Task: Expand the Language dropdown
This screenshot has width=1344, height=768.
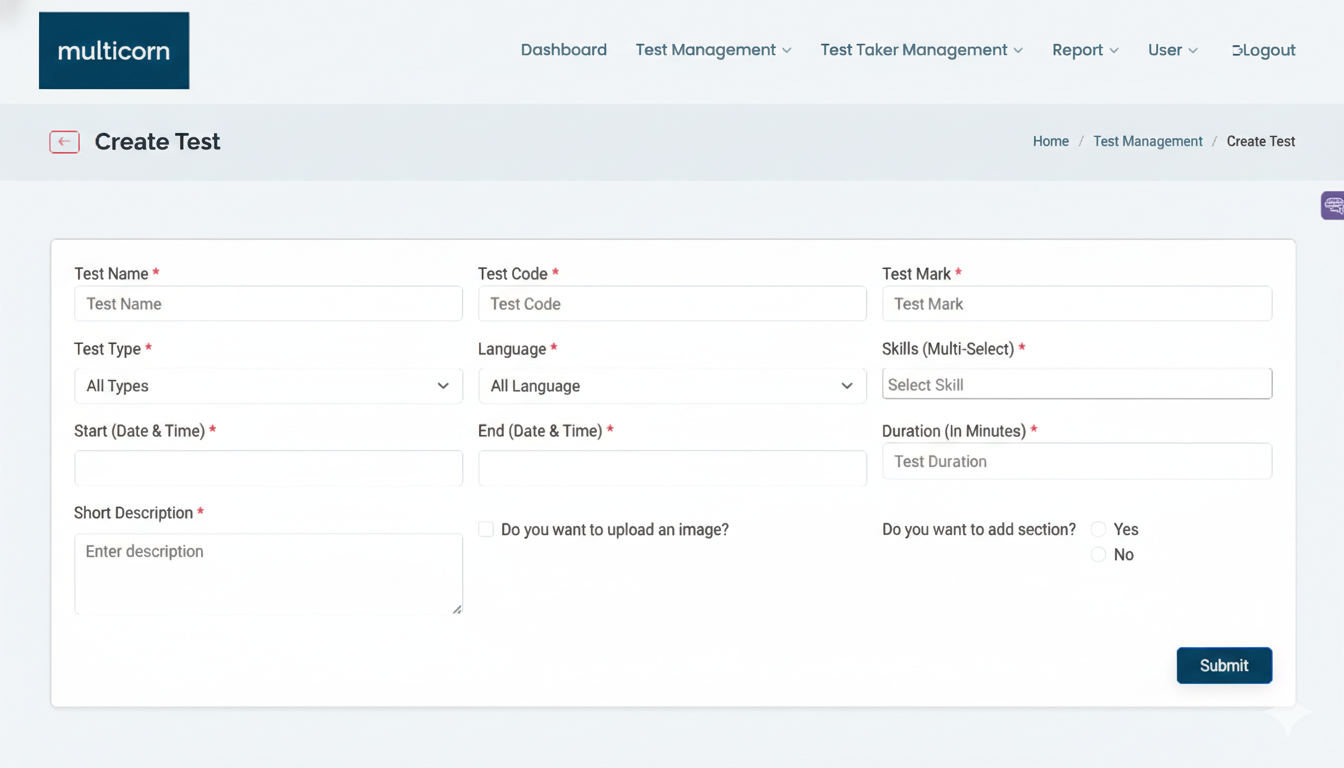Action: coord(672,386)
